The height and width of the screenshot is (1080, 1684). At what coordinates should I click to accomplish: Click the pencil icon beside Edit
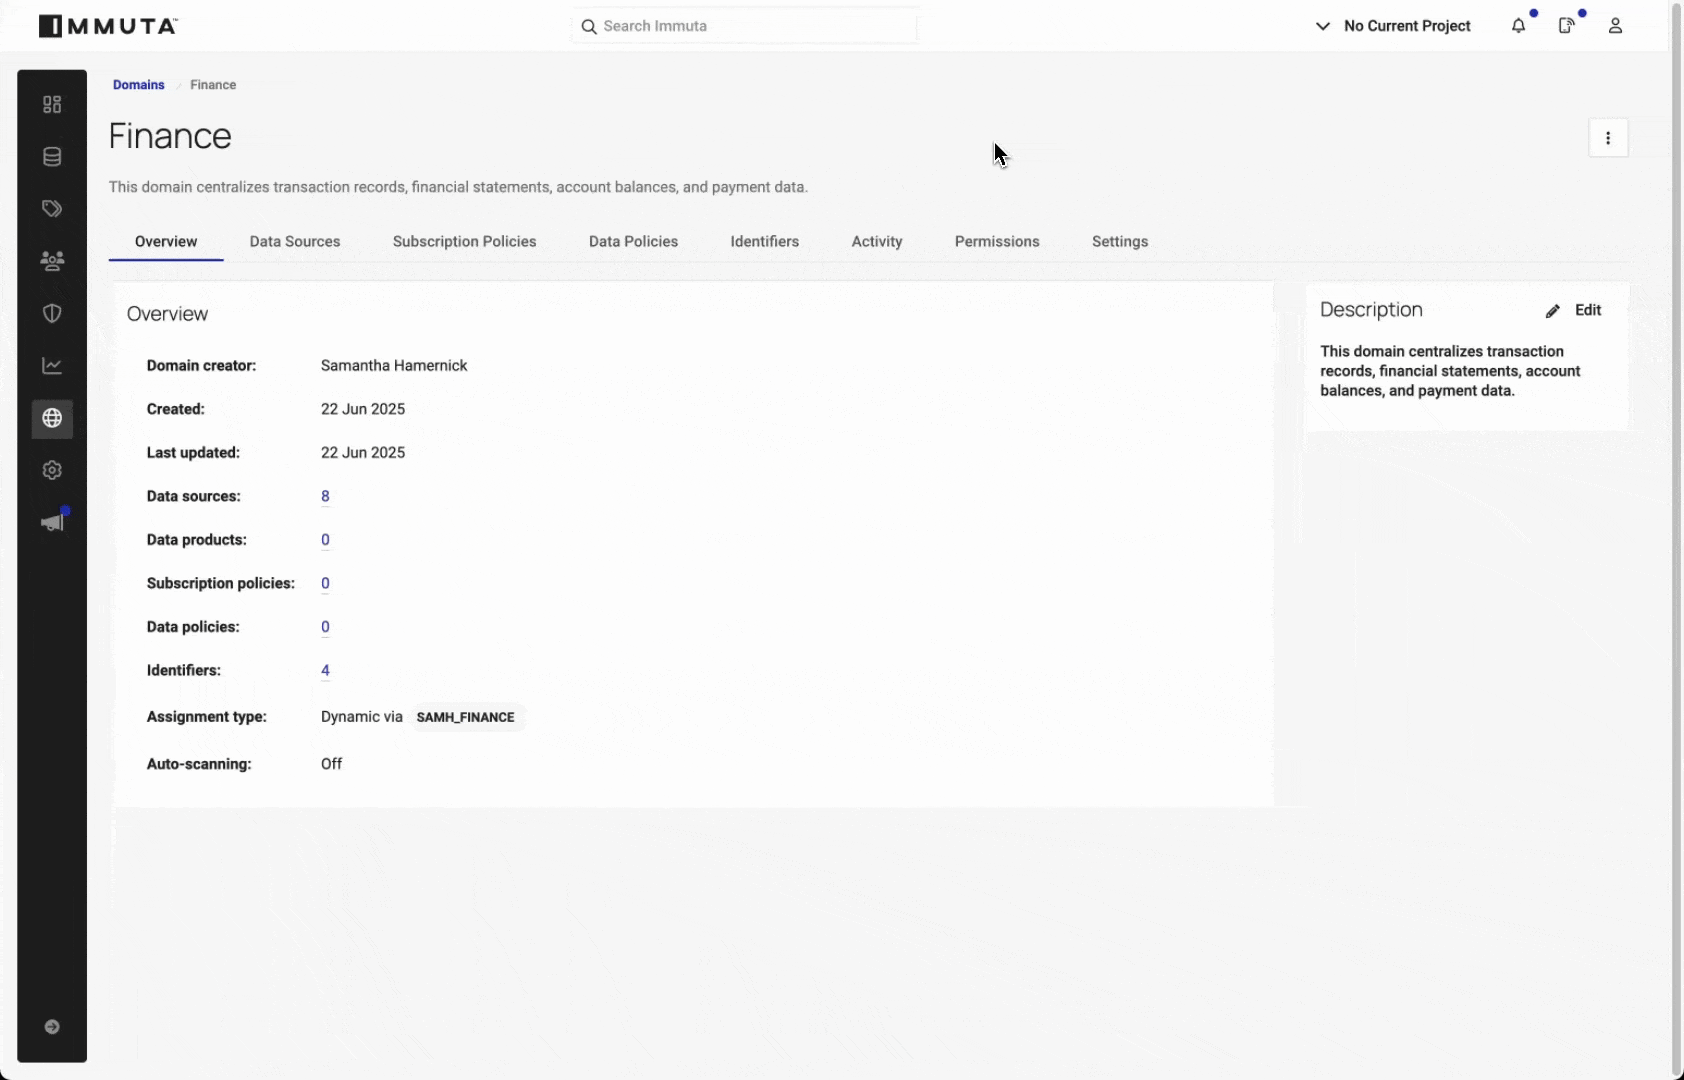pos(1552,311)
